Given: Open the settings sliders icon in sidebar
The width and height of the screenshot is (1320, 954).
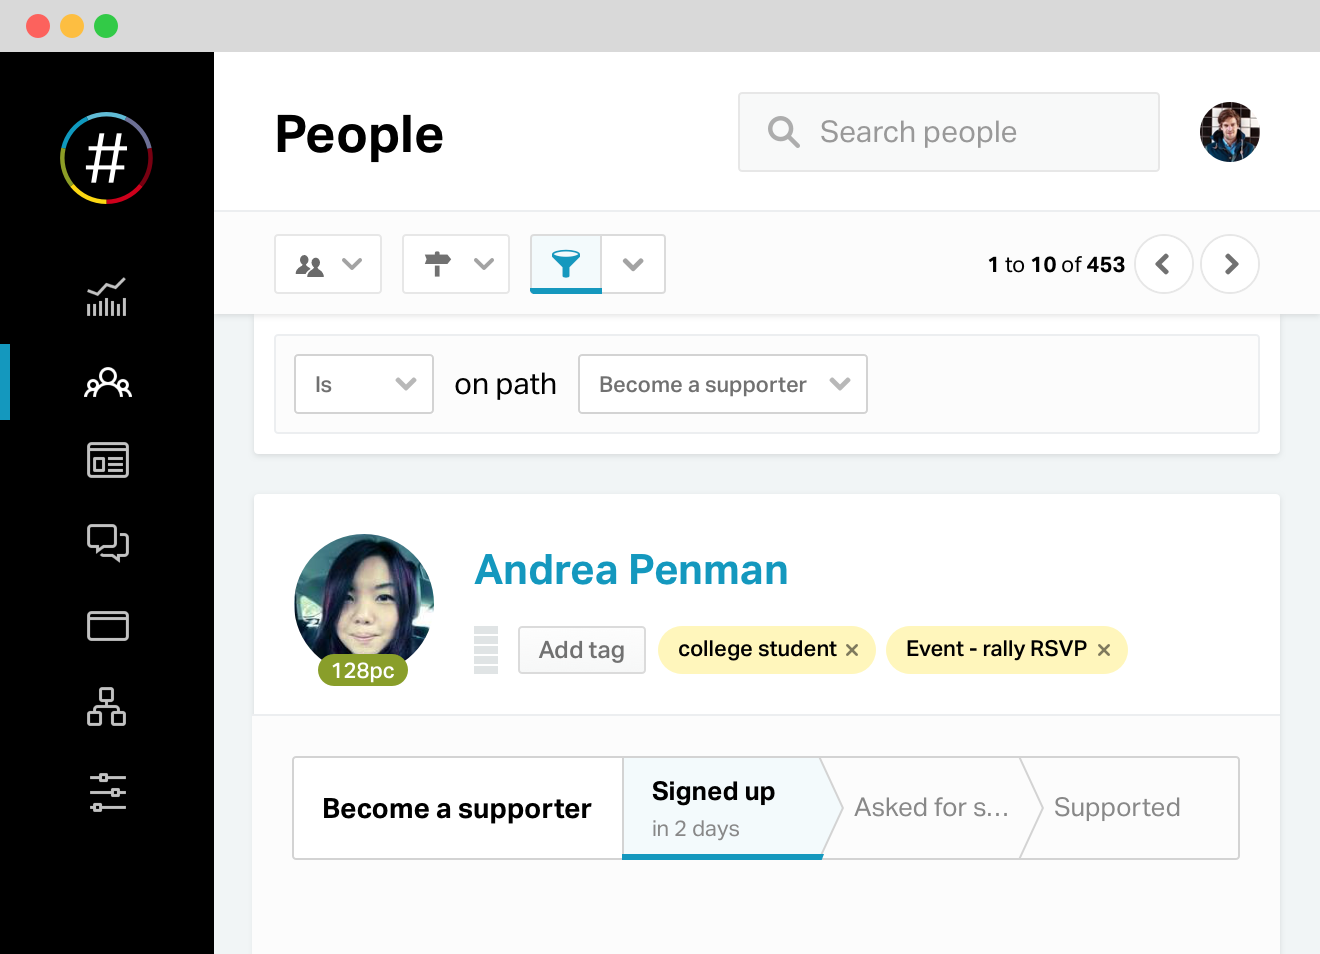Looking at the screenshot, I should coord(107,792).
